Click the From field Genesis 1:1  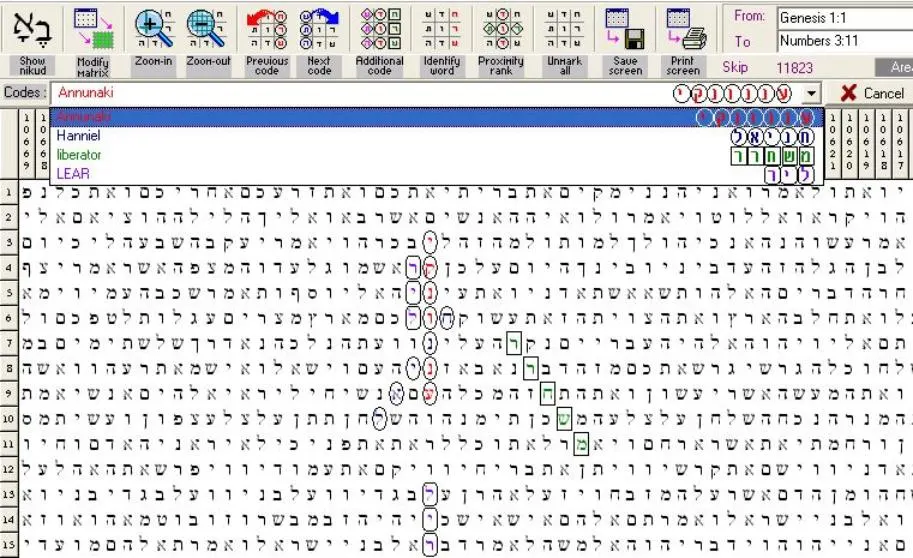point(844,18)
